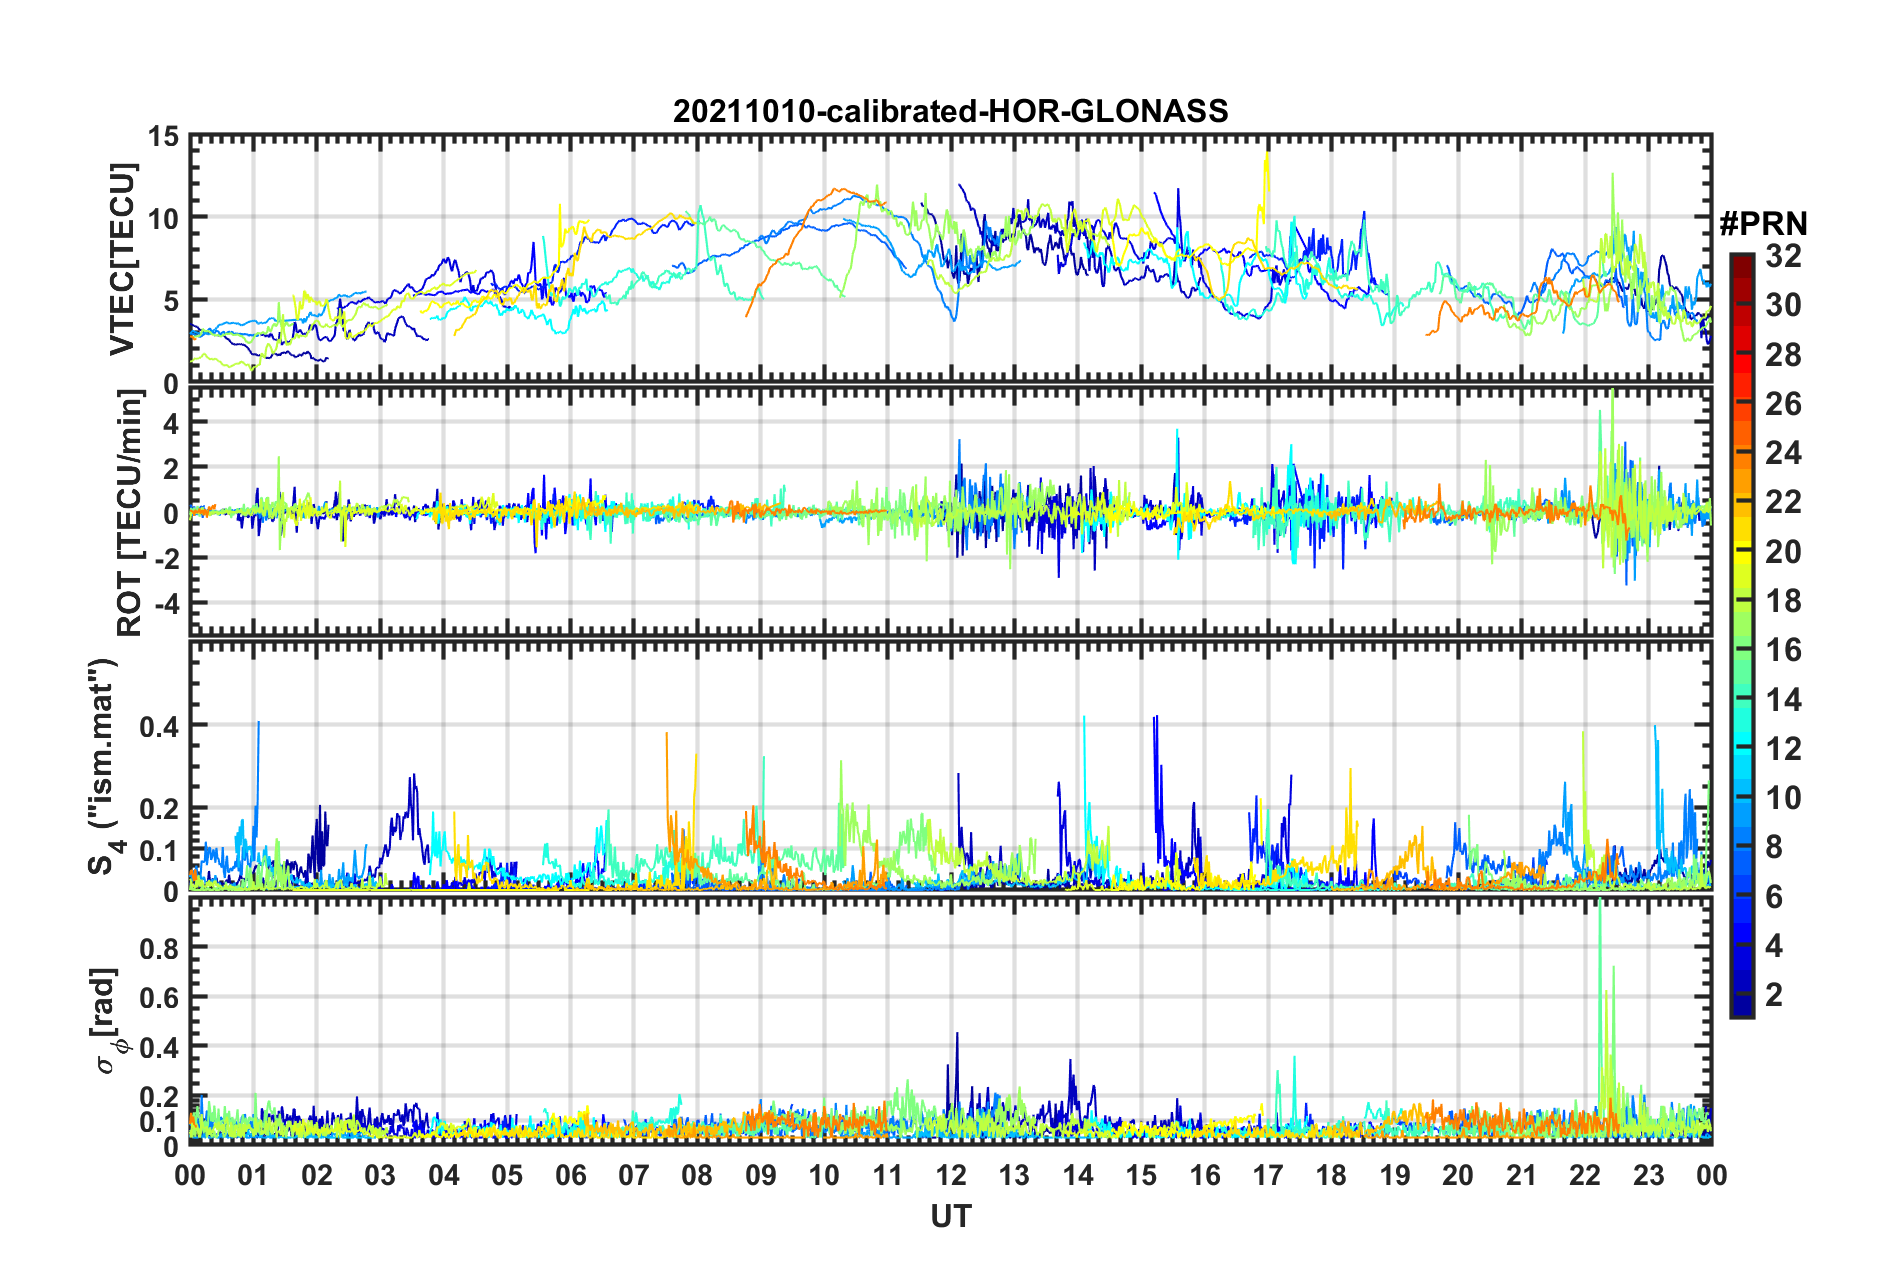Viewport: 1902px width, 1272px height.
Task: Select colorbar tick label 6
Action: tap(1774, 896)
